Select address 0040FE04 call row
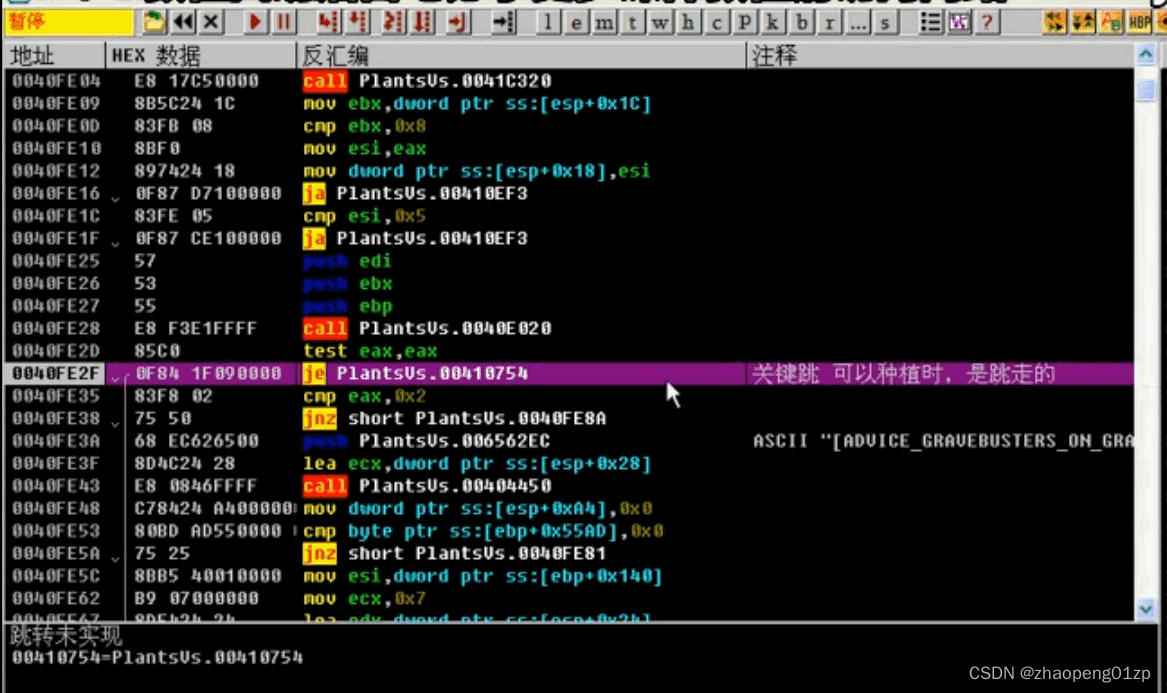Screen dimensions: 1167x693 (x=569, y=80)
